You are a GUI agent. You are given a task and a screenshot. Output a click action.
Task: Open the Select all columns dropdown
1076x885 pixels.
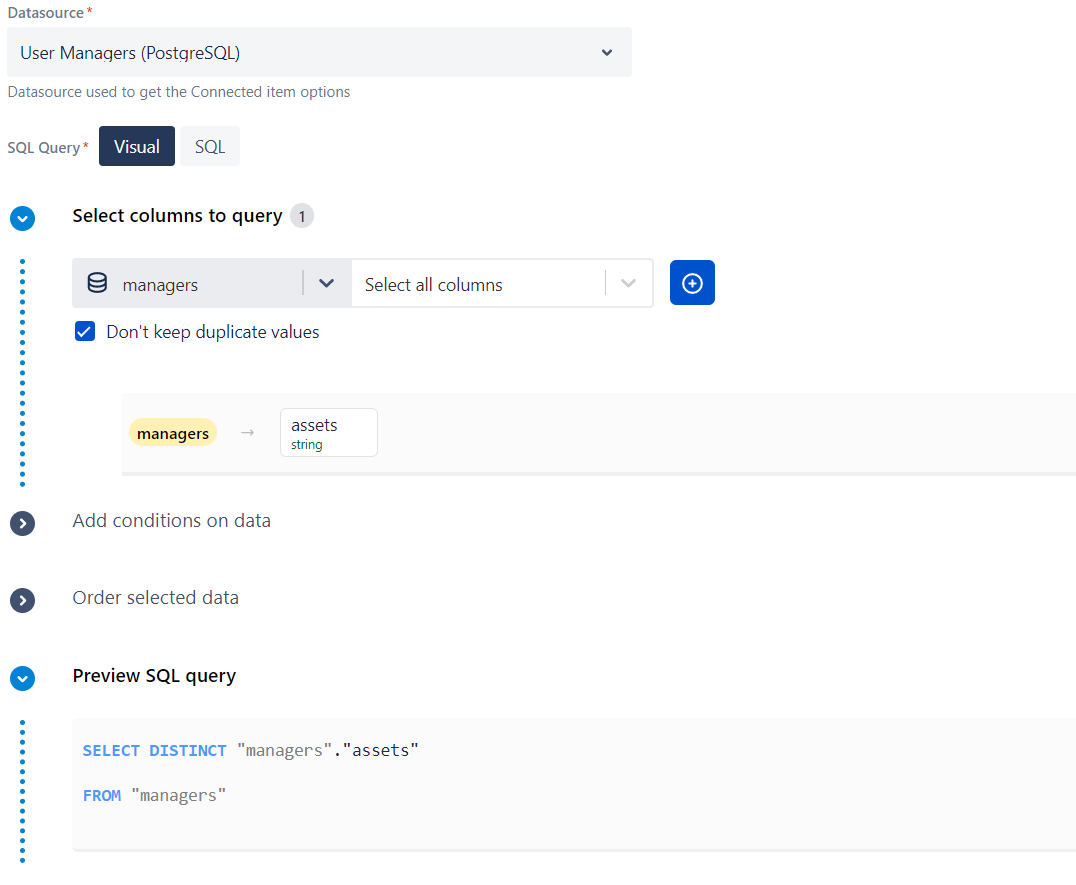point(628,284)
